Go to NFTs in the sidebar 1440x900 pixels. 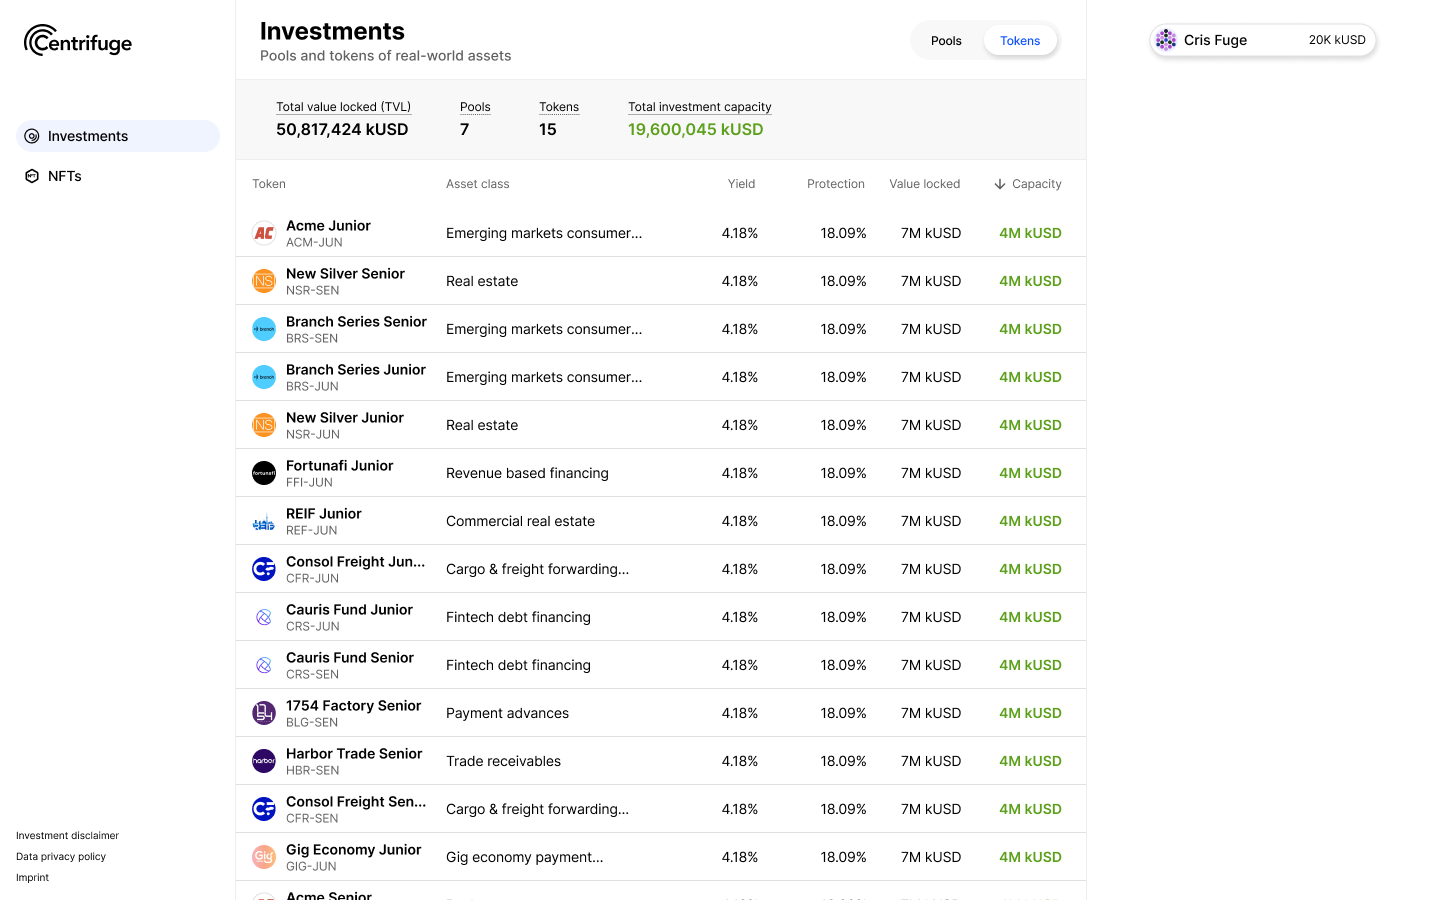[65, 176]
